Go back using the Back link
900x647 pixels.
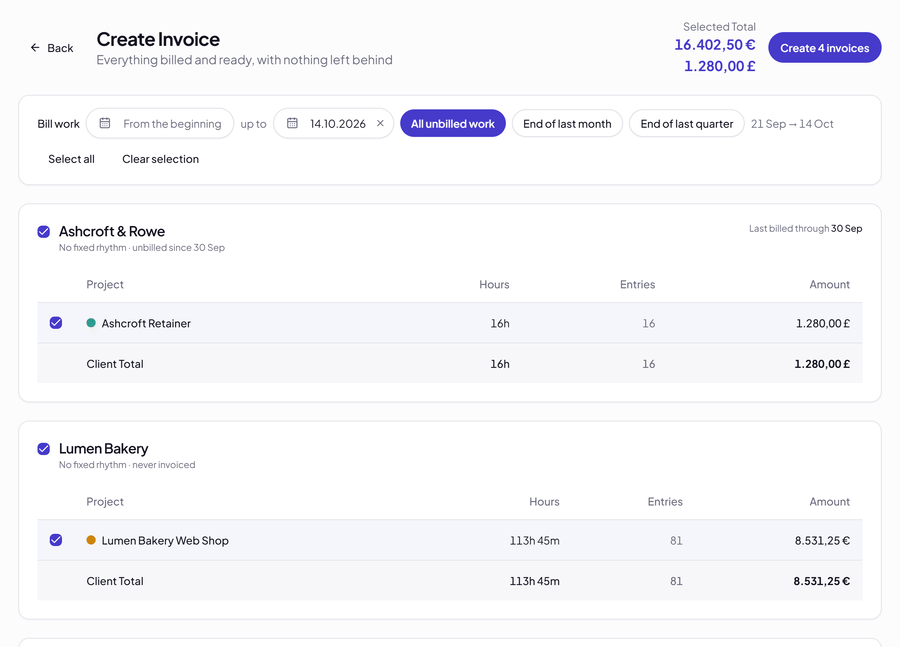coord(52,48)
